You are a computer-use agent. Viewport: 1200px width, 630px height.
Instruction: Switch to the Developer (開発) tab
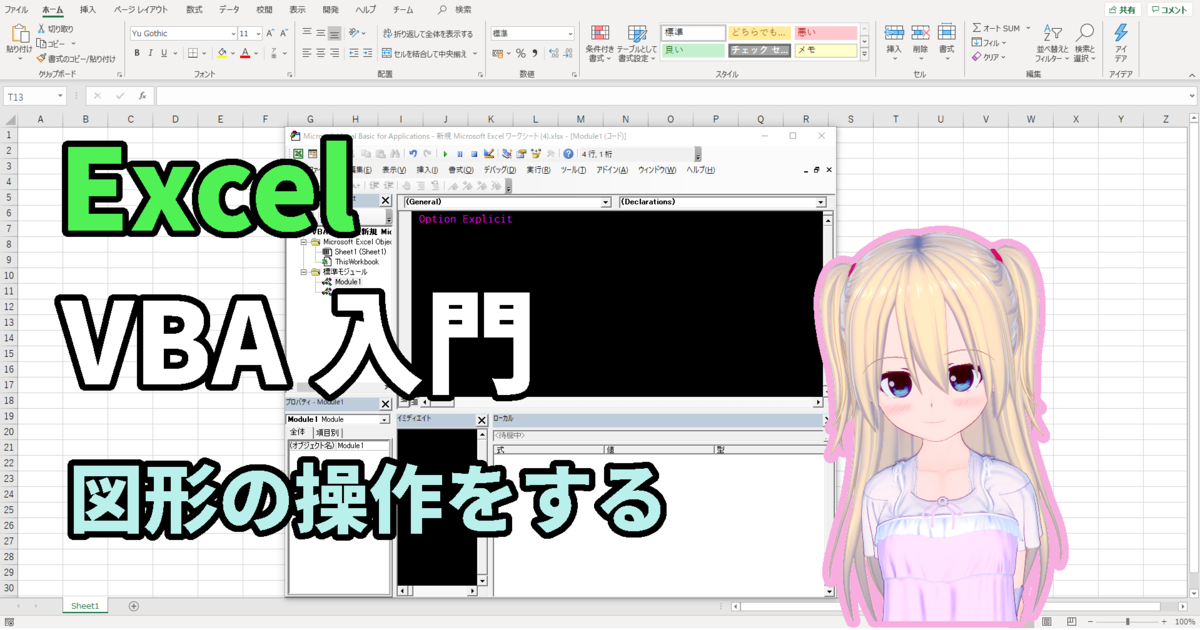pyautogui.click(x=331, y=9)
